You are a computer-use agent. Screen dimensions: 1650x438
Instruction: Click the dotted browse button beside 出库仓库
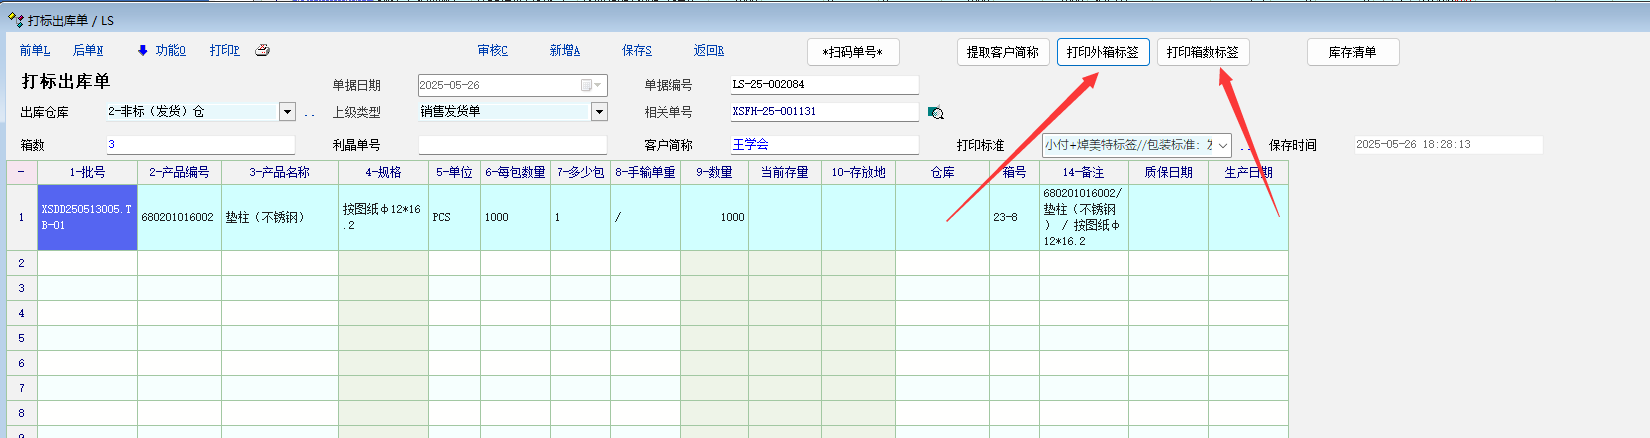tap(309, 113)
